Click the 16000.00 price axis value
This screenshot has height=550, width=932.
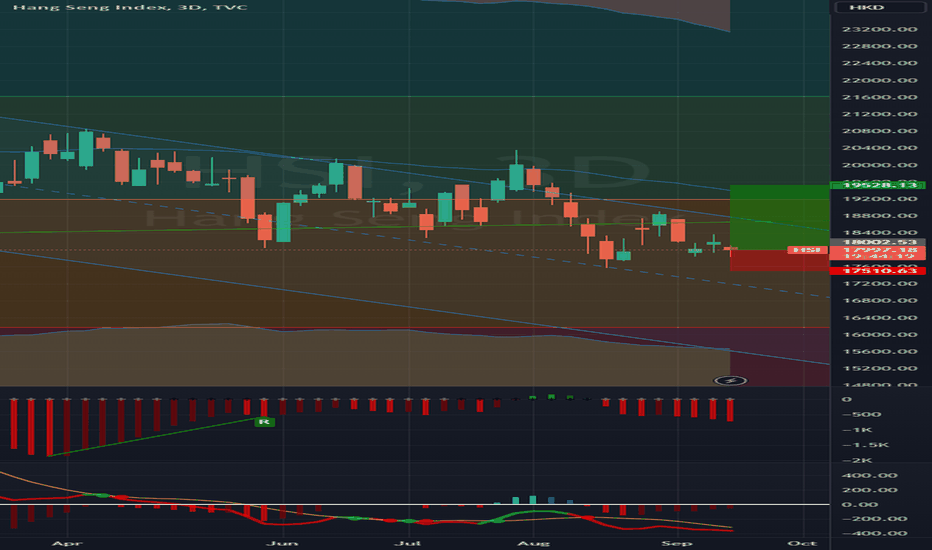click(879, 334)
